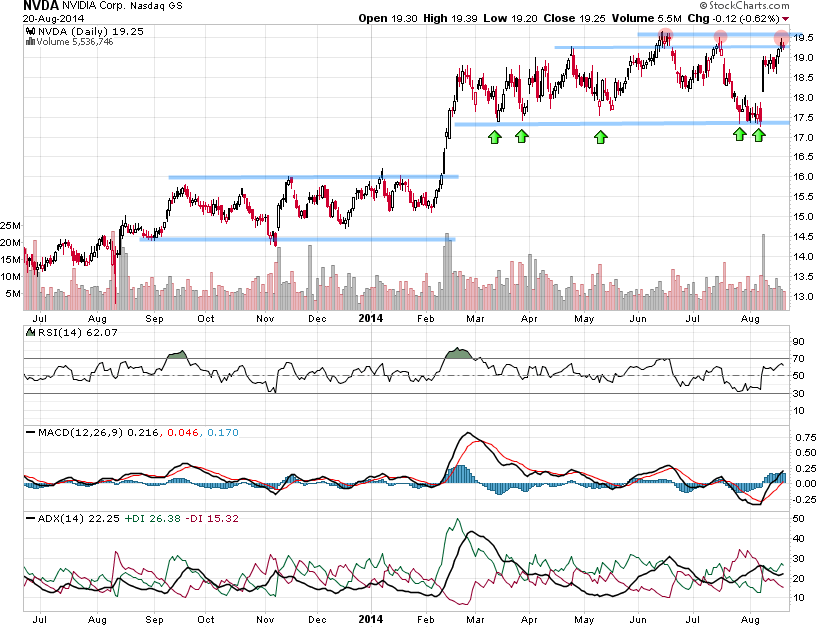Click the 'RSI(14) 62.07' label
Screen dimensions: 816x627
78,332
